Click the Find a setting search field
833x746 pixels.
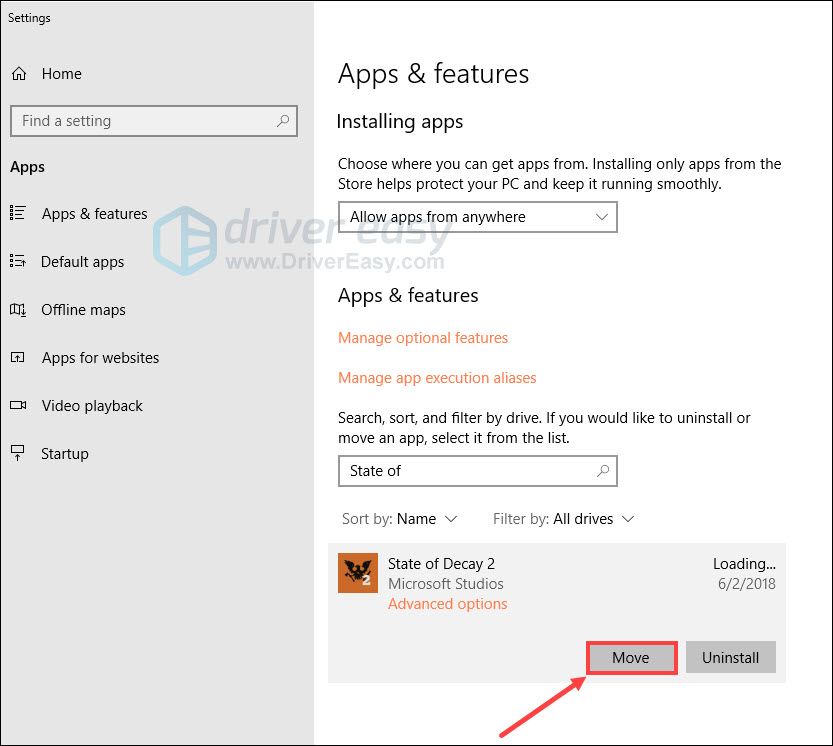[x=140, y=121]
